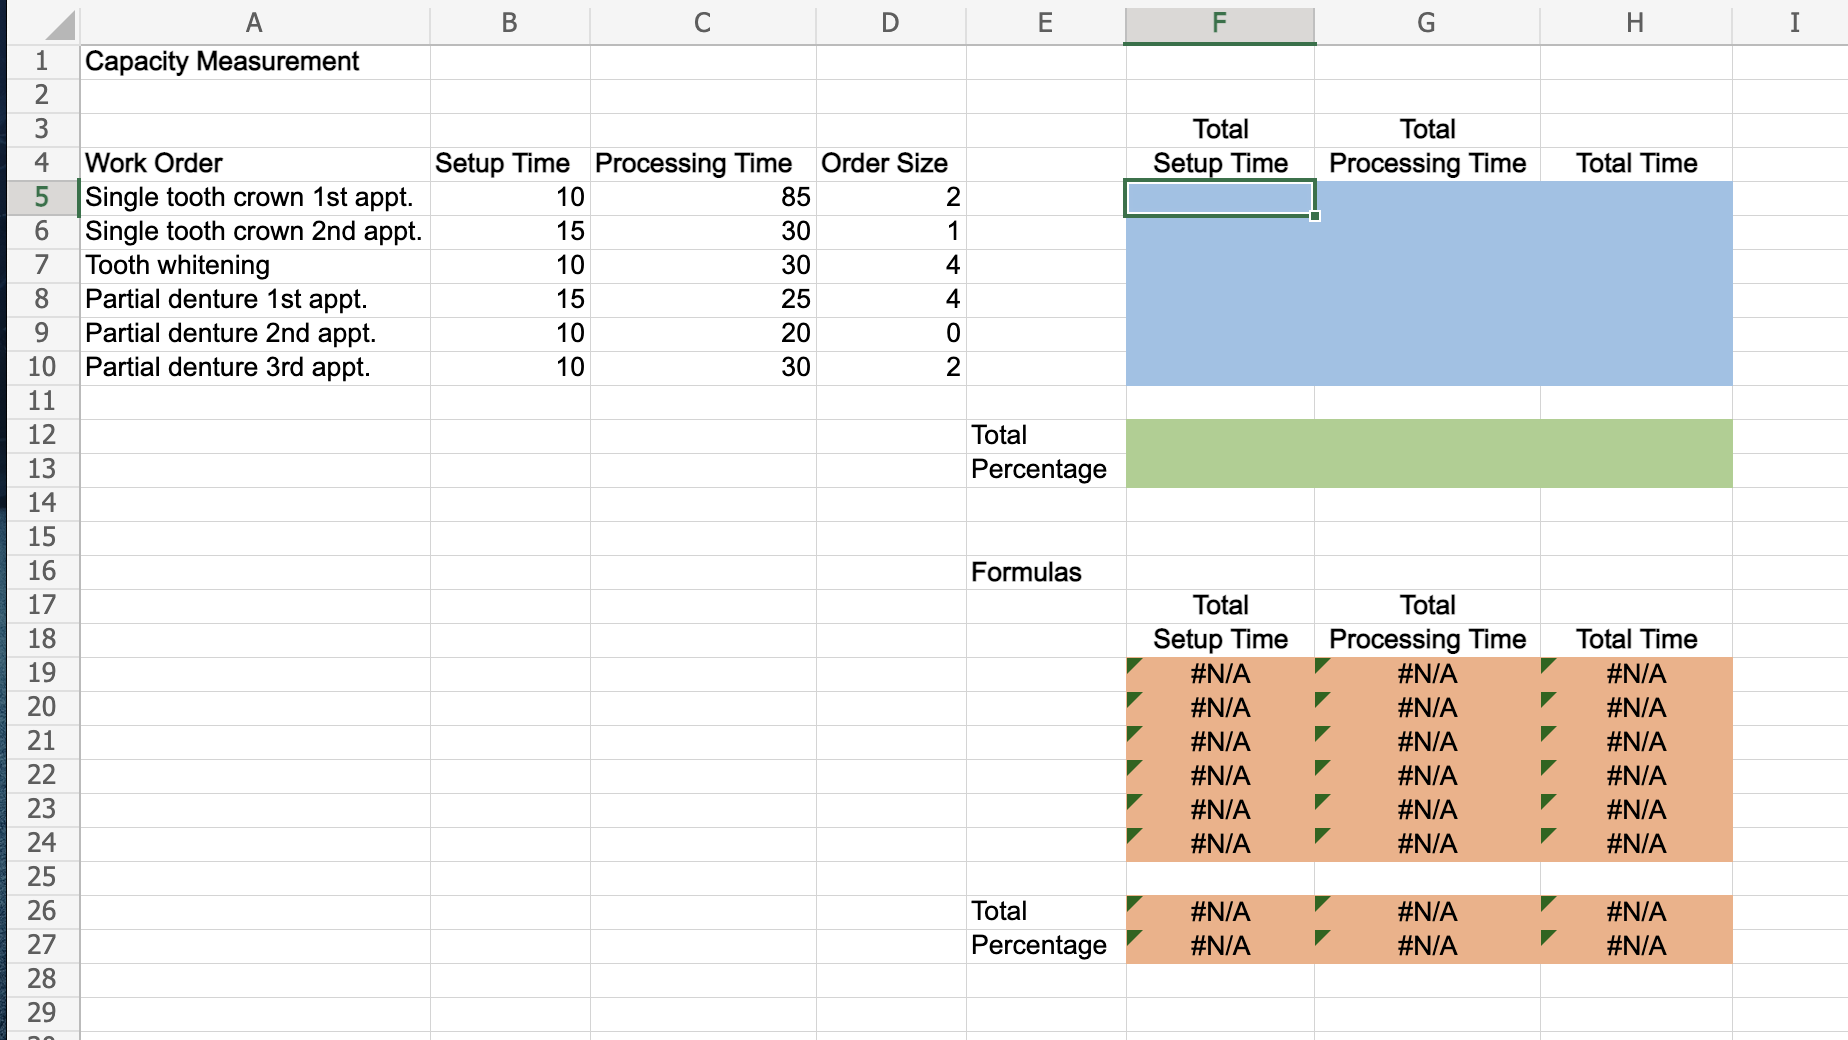Screen dimensions: 1848x1040
Task: Click 'Setup Time' header in row 18
Action: coord(1219,640)
